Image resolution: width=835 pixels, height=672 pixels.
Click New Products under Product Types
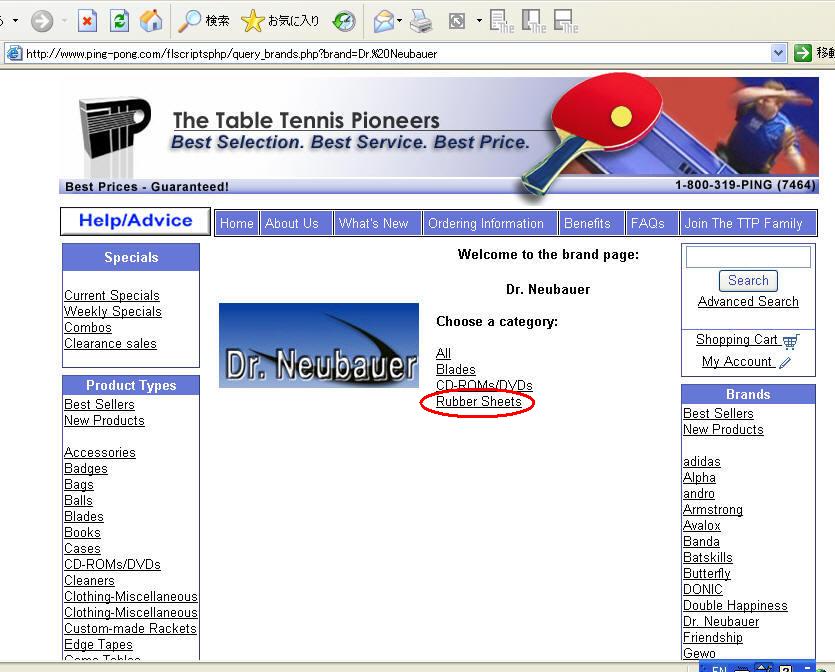point(104,421)
